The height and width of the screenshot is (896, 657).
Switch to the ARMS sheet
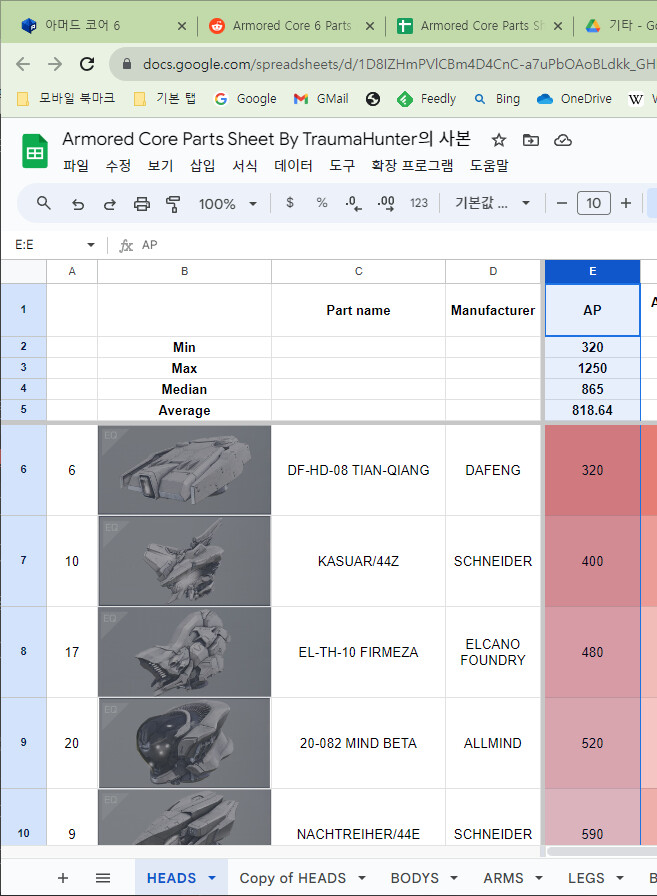coord(503,878)
